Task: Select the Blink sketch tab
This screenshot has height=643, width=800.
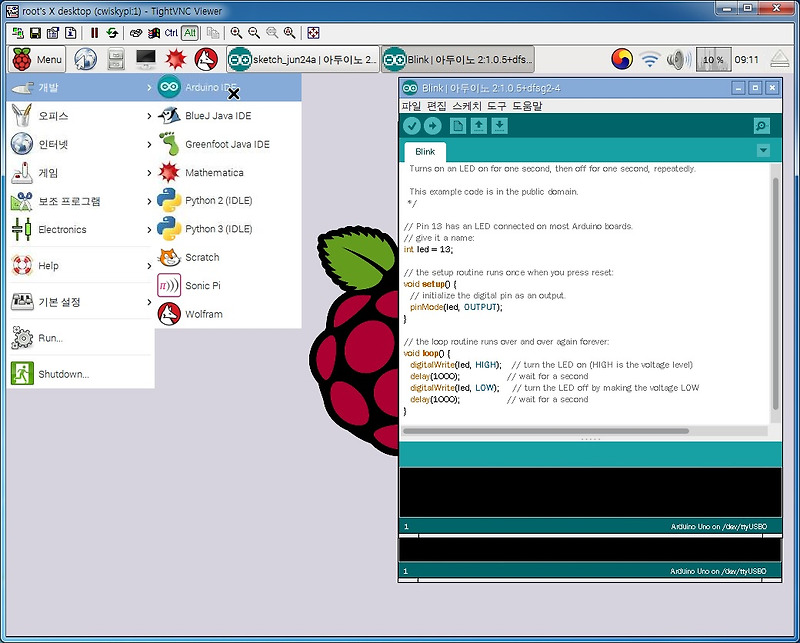Action: pyautogui.click(x=425, y=152)
